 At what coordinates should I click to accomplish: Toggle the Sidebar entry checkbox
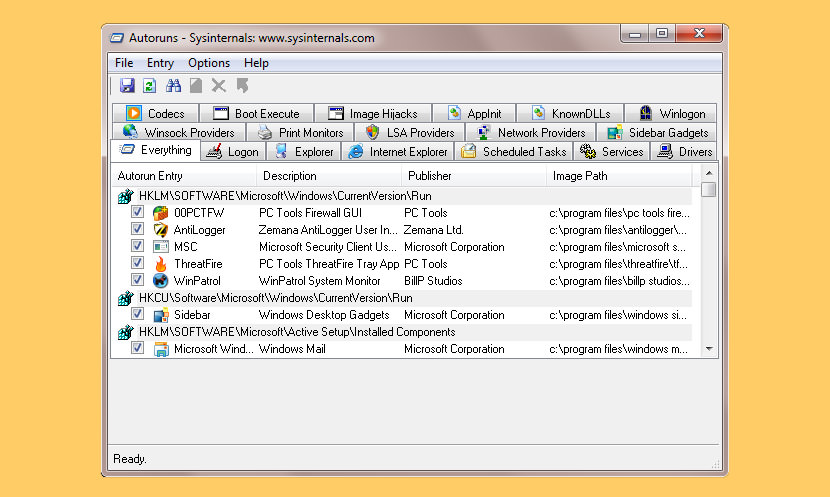[x=138, y=314]
